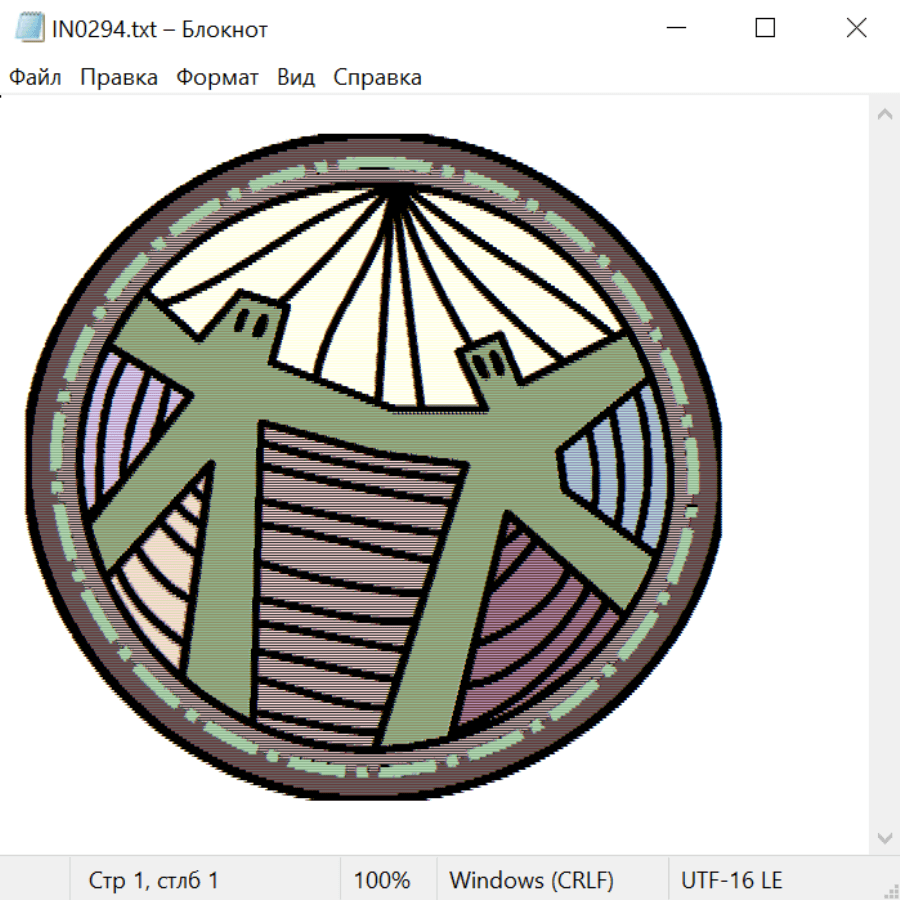Click the left green figure's head
The width and height of the screenshot is (900, 900).
point(253,322)
